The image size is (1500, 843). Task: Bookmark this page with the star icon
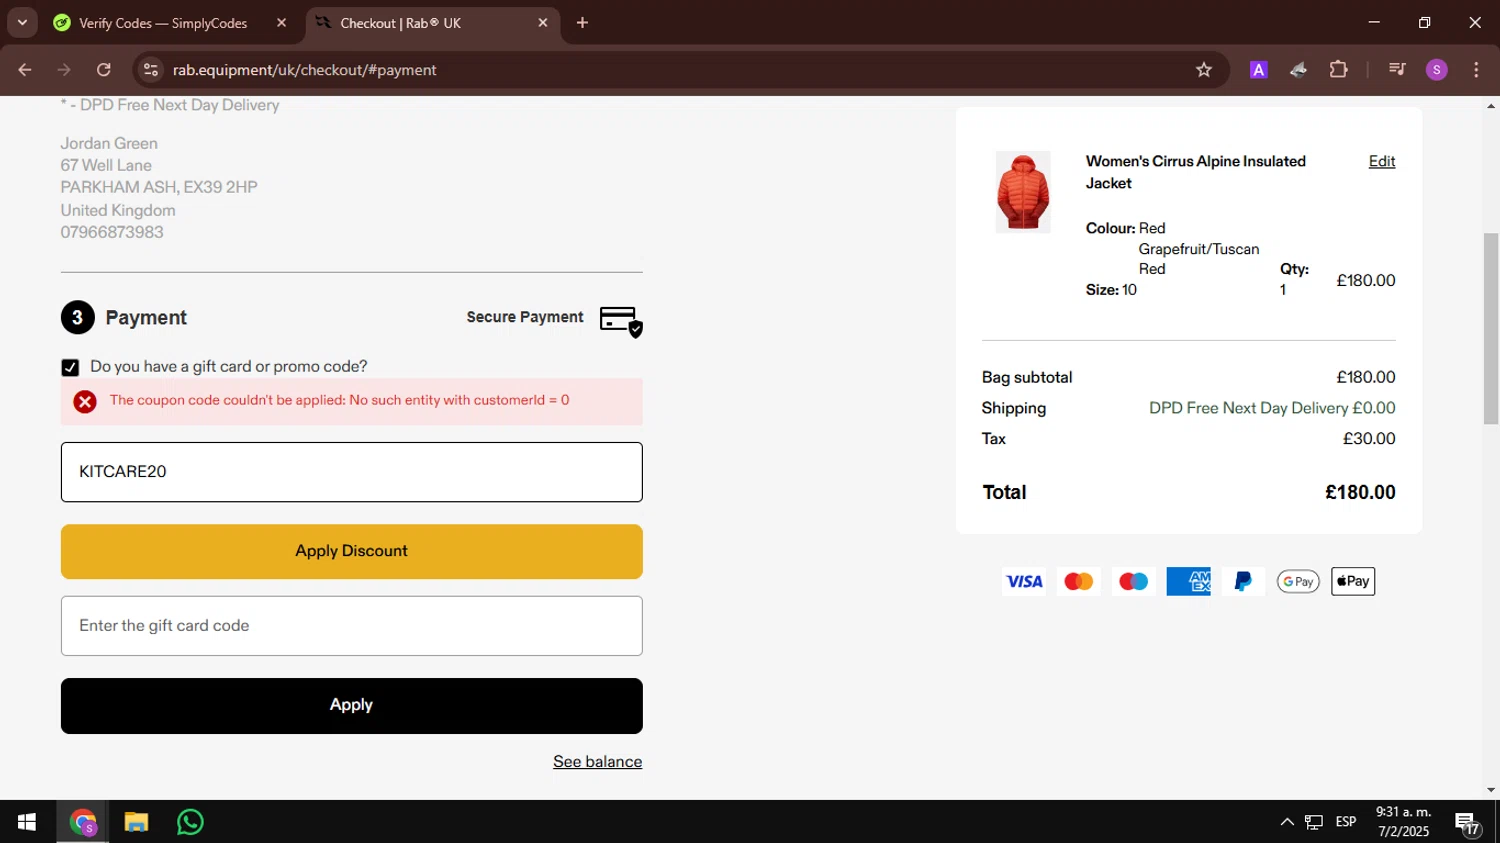click(1204, 70)
